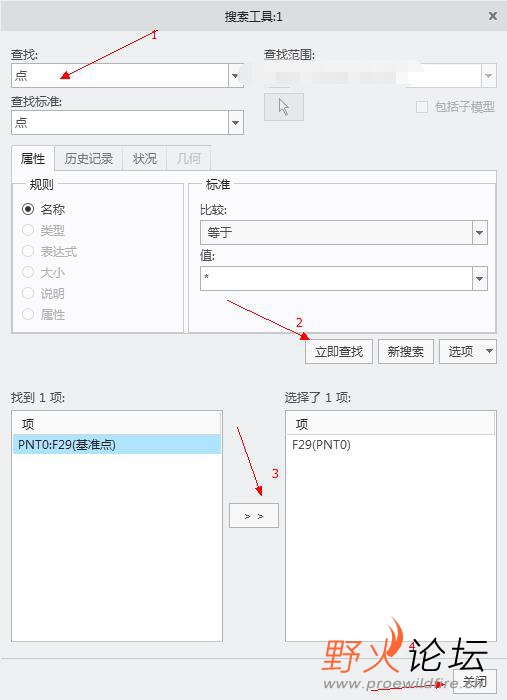
Task: Choose the 表达式 radio option
Action: (28, 251)
